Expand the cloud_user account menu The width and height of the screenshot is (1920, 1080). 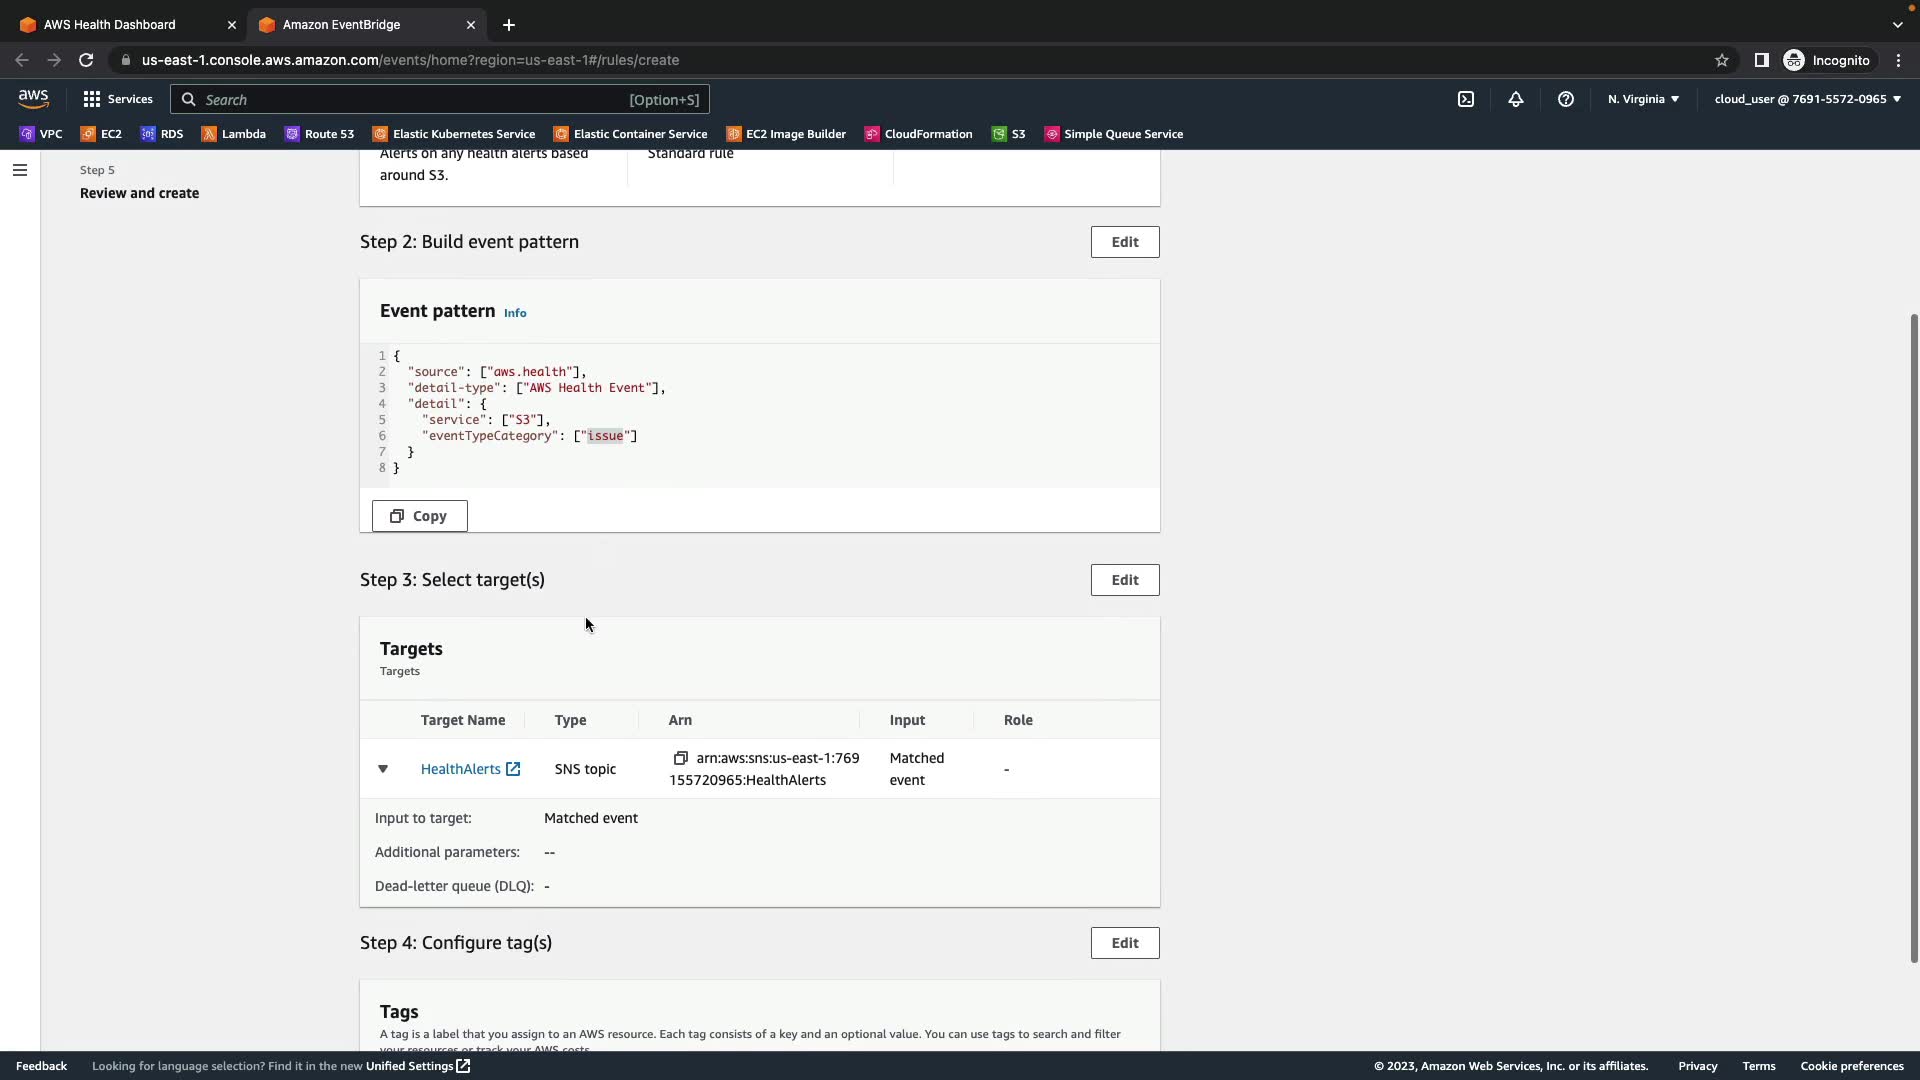click(x=1807, y=99)
